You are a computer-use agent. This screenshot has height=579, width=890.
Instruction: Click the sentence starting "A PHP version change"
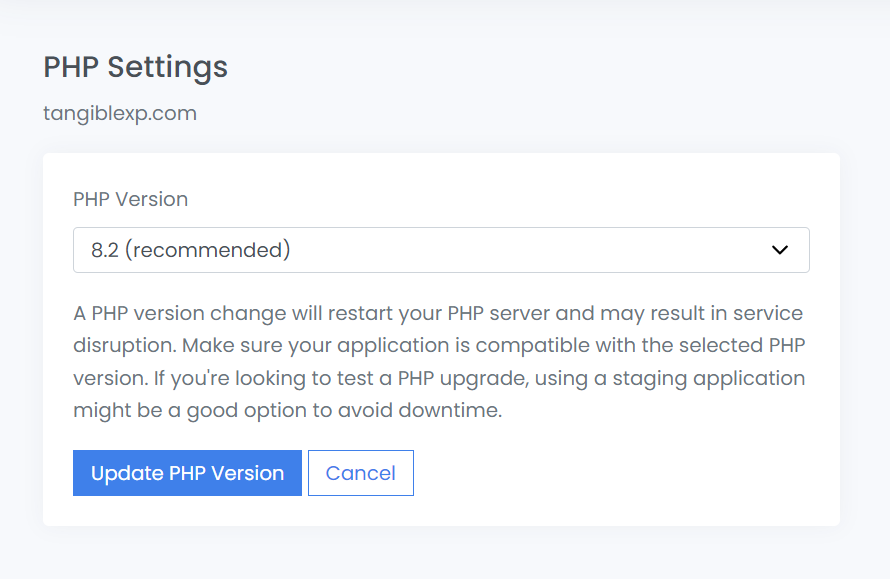click(300, 313)
